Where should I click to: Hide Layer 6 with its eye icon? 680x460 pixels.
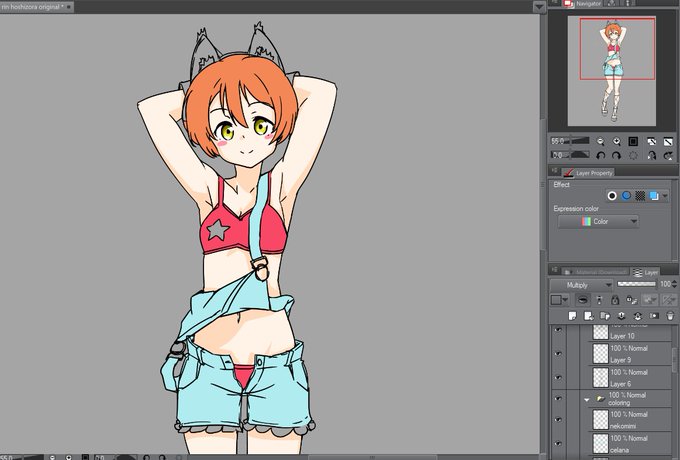(x=558, y=378)
